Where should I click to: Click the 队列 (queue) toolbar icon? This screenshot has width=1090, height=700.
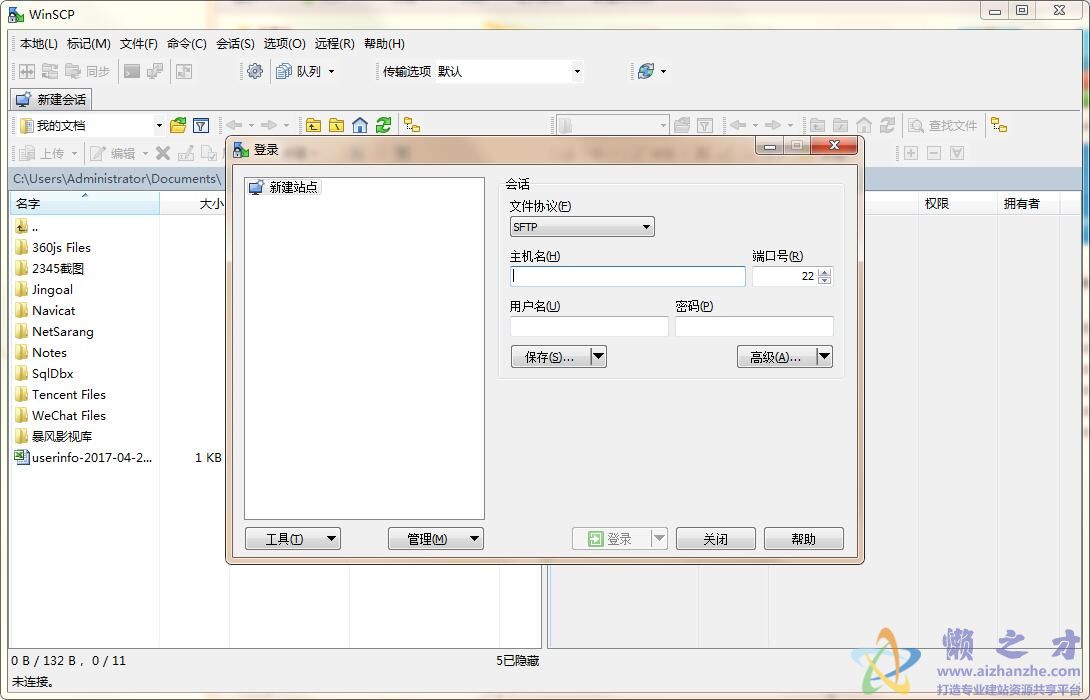pyautogui.click(x=290, y=71)
